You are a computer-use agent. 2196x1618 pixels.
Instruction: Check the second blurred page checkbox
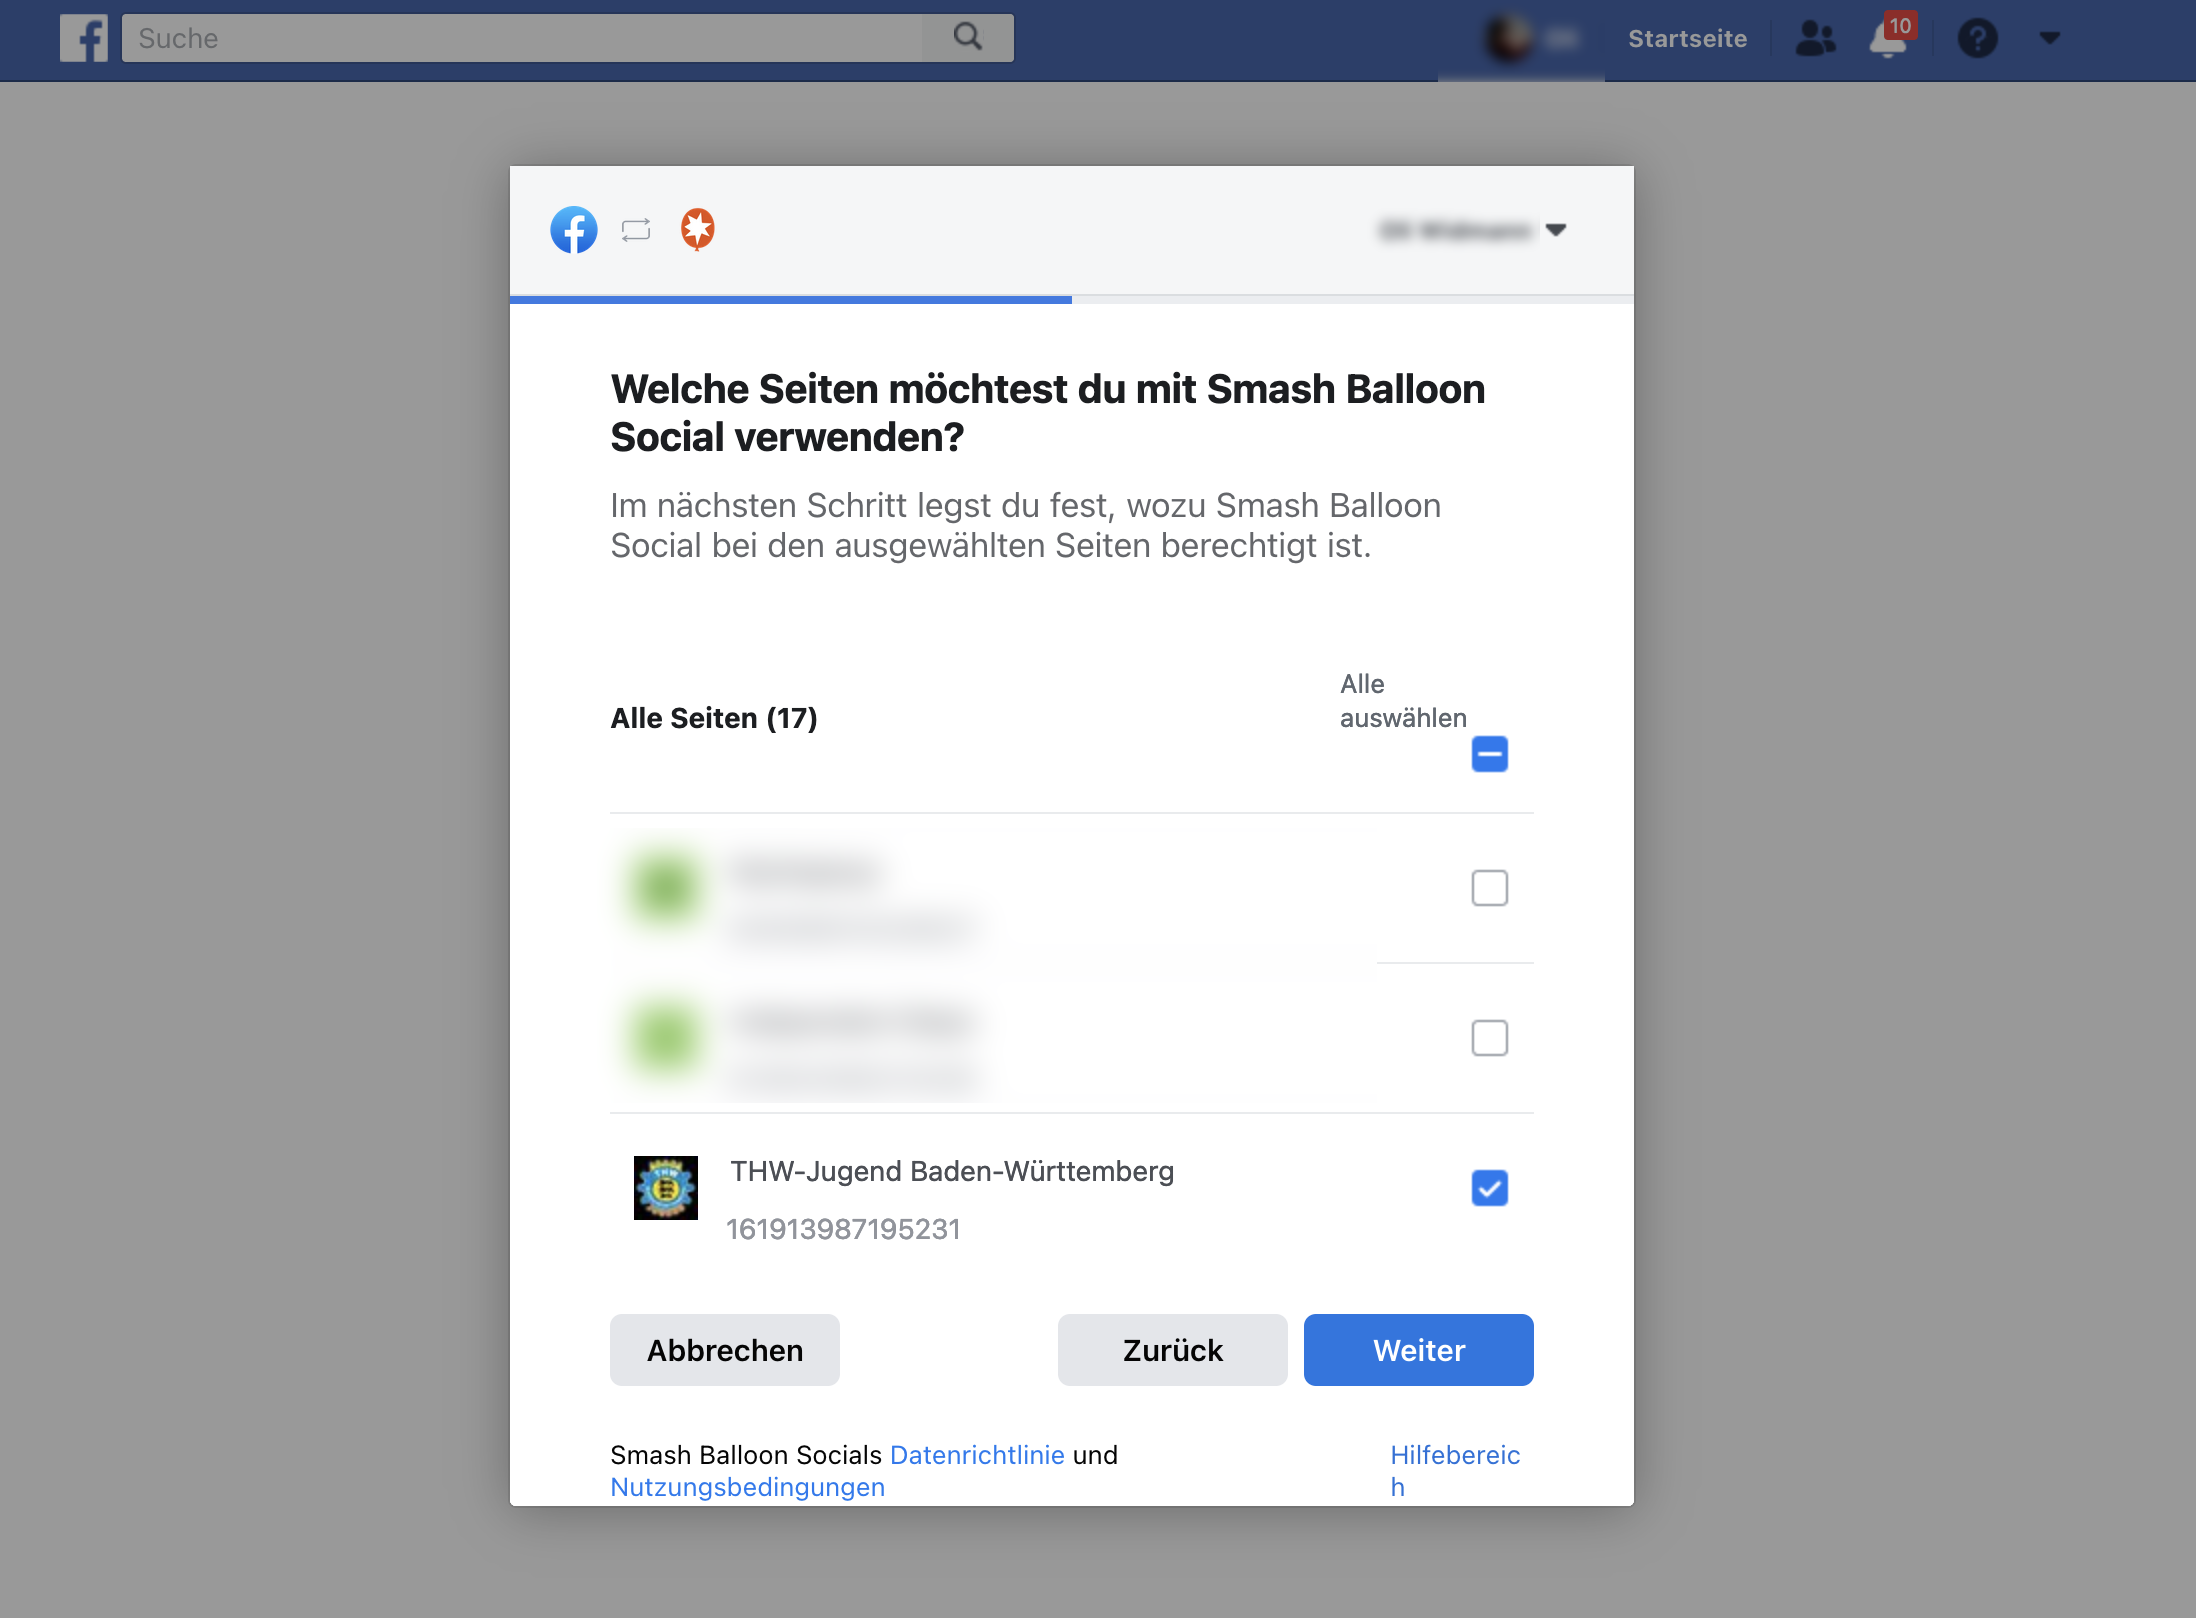[1489, 1037]
